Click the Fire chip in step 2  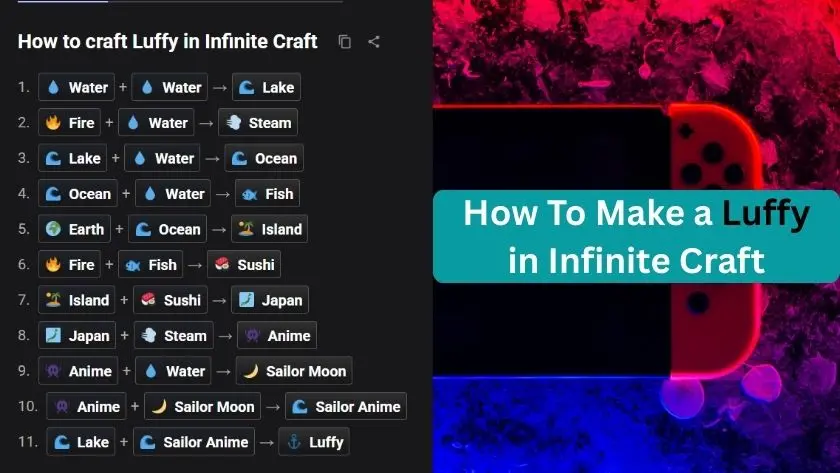click(x=70, y=123)
